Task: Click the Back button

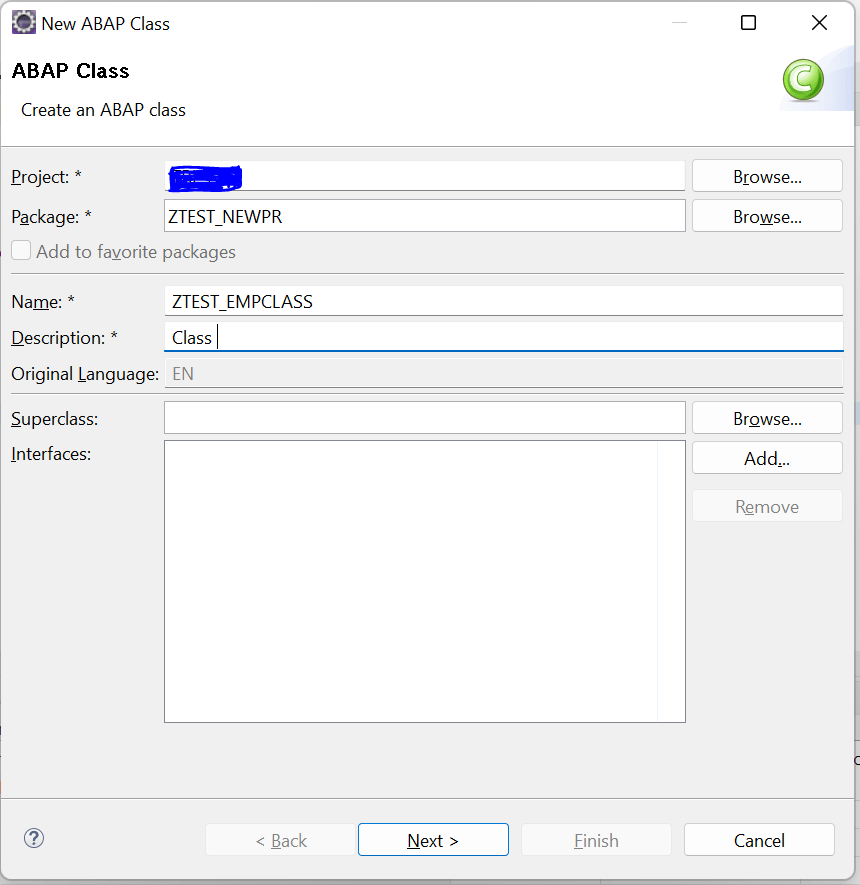Action: pos(280,840)
